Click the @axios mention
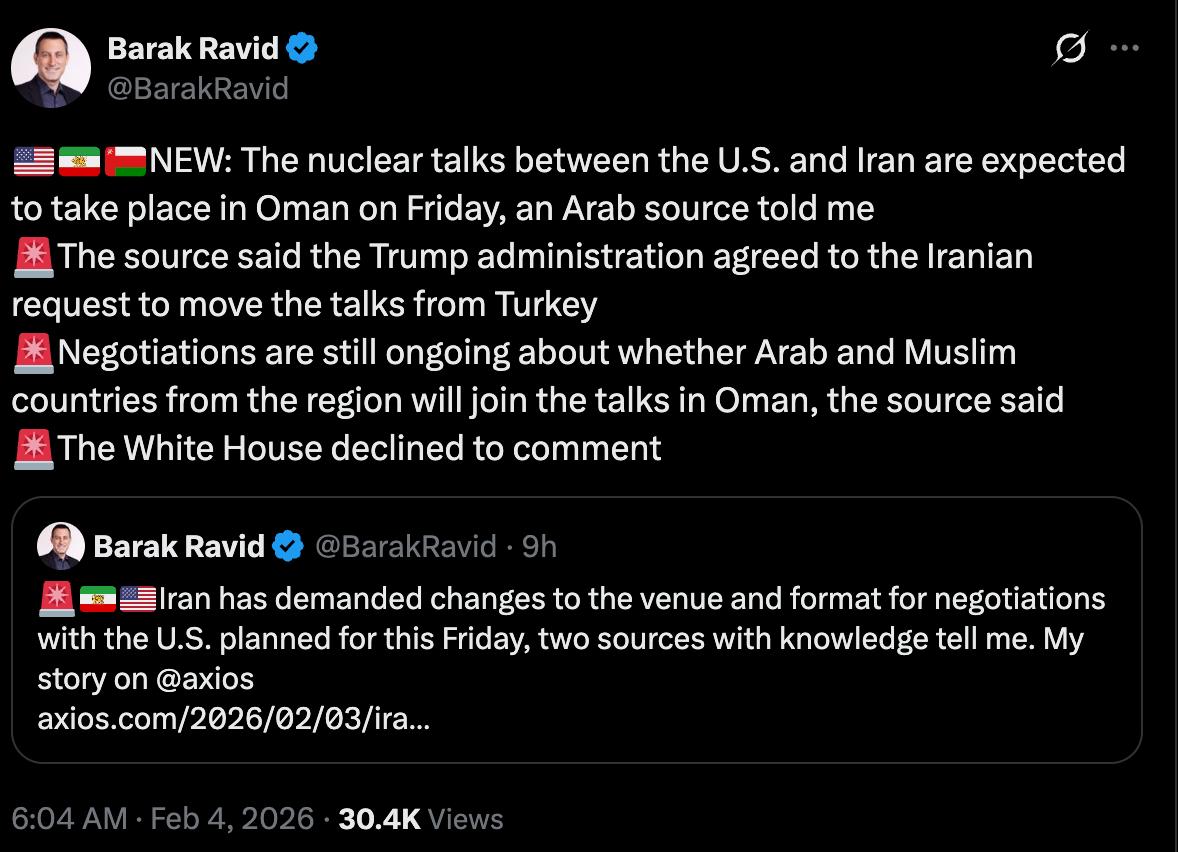1178x852 pixels. [x=205, y=679]
